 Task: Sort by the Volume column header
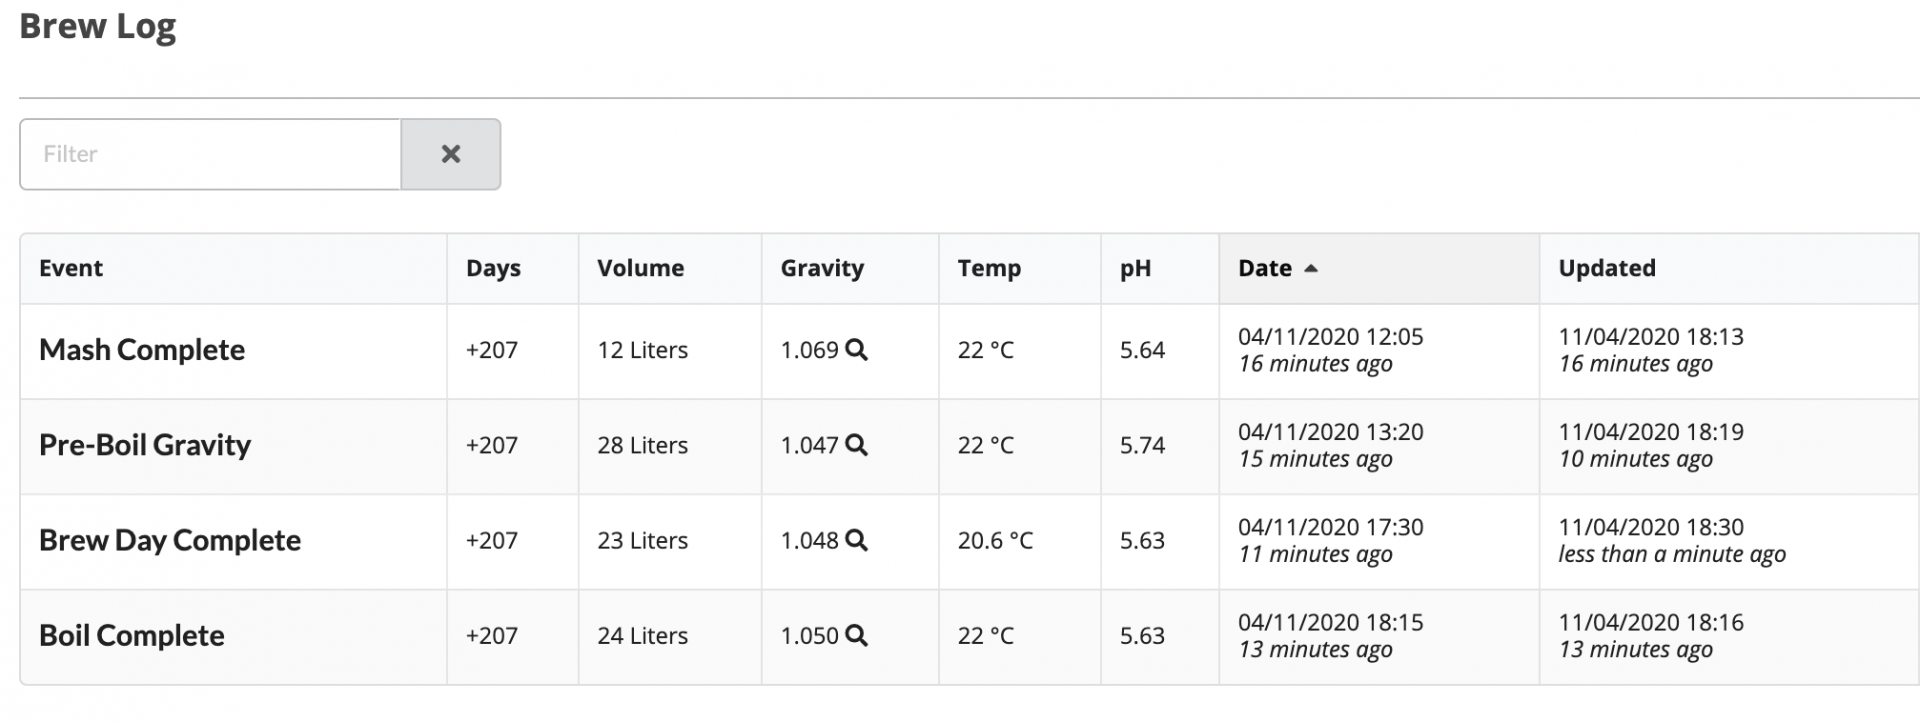coord(640,268)
